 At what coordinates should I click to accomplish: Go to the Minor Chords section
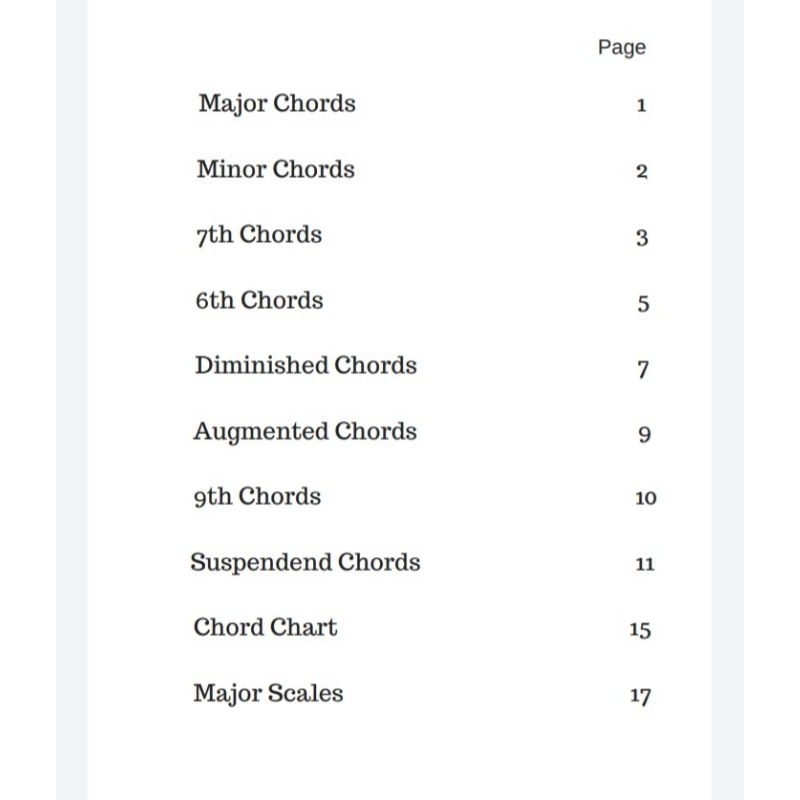point(275,170)
